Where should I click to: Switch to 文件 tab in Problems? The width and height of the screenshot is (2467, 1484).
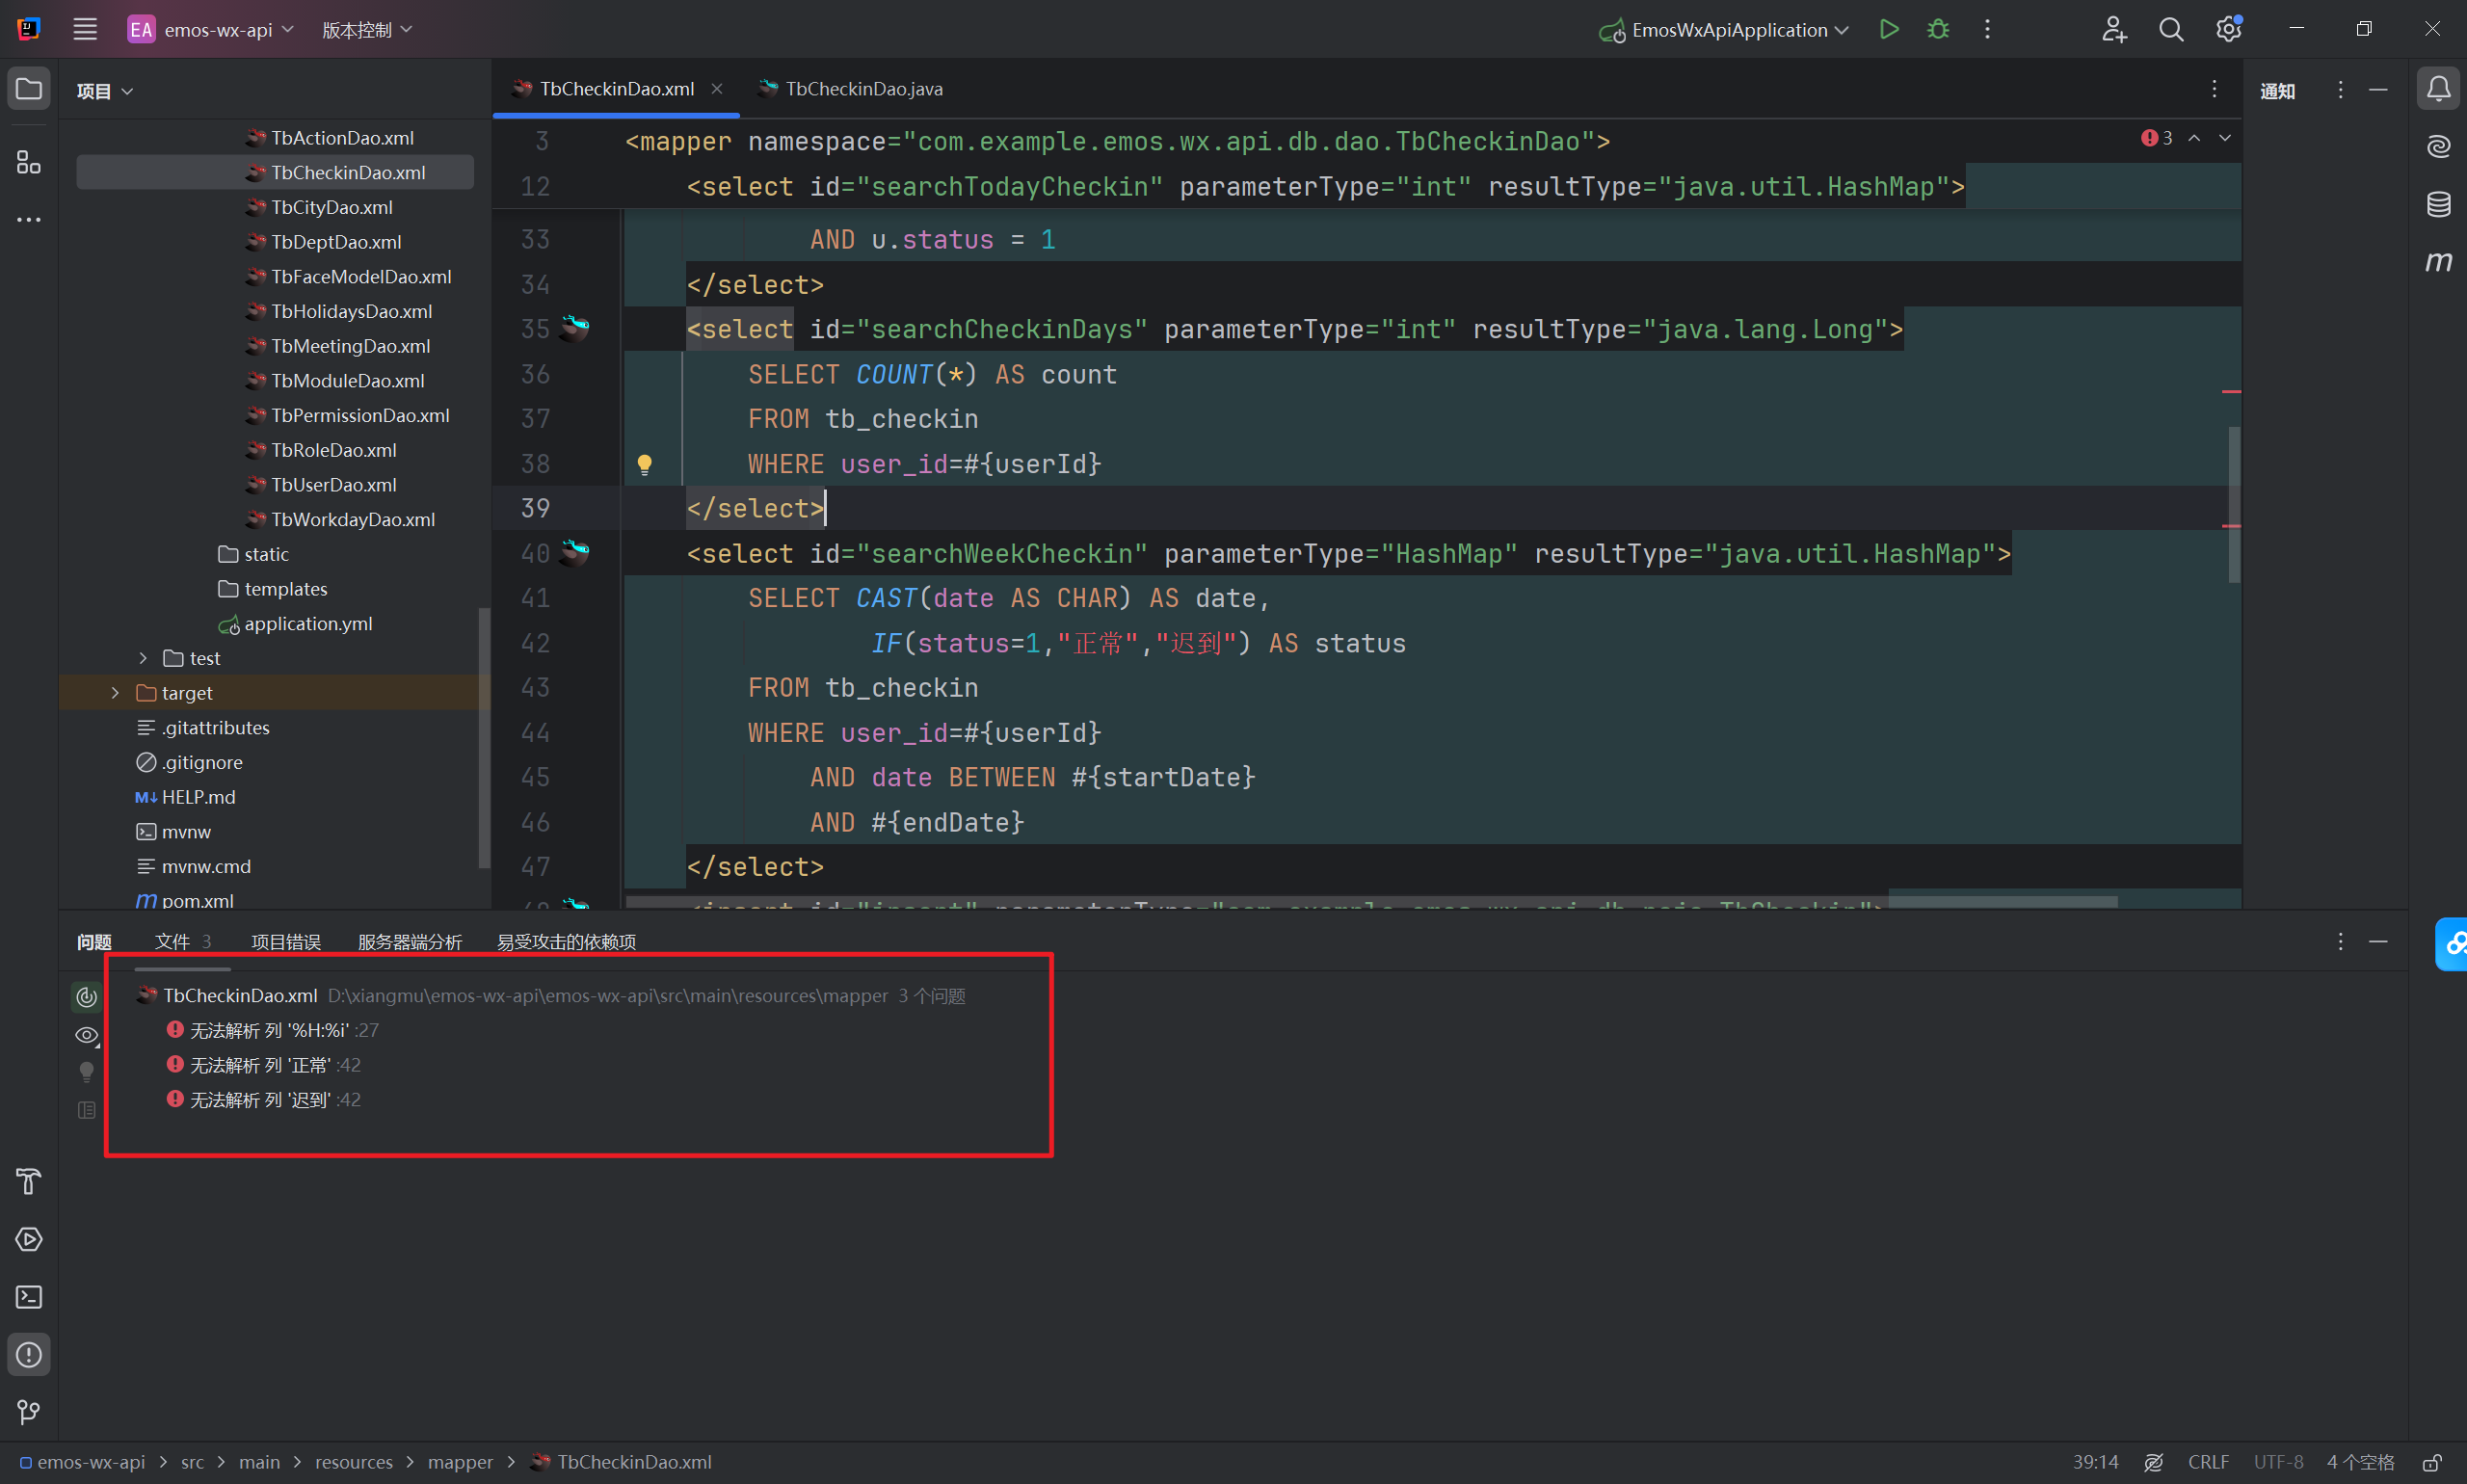(182, 941)
